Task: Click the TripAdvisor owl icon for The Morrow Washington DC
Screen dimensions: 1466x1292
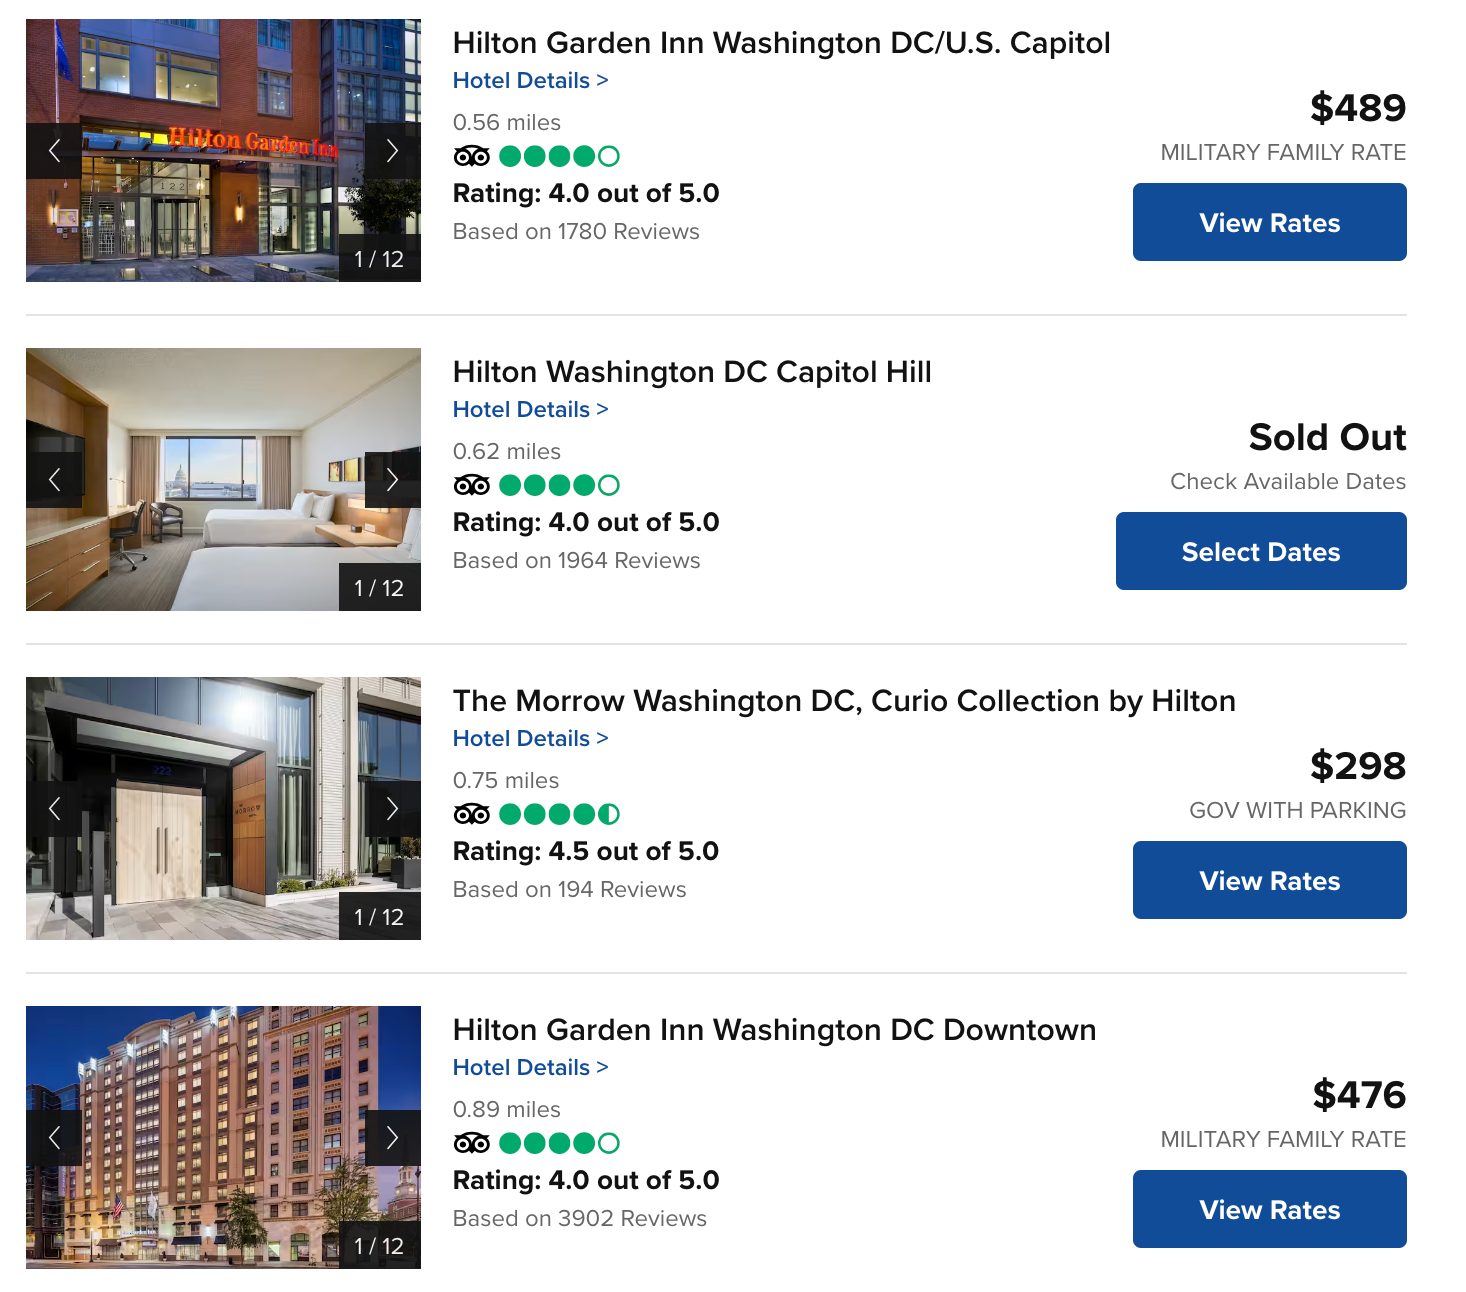Action: click(x=472, y=813)
